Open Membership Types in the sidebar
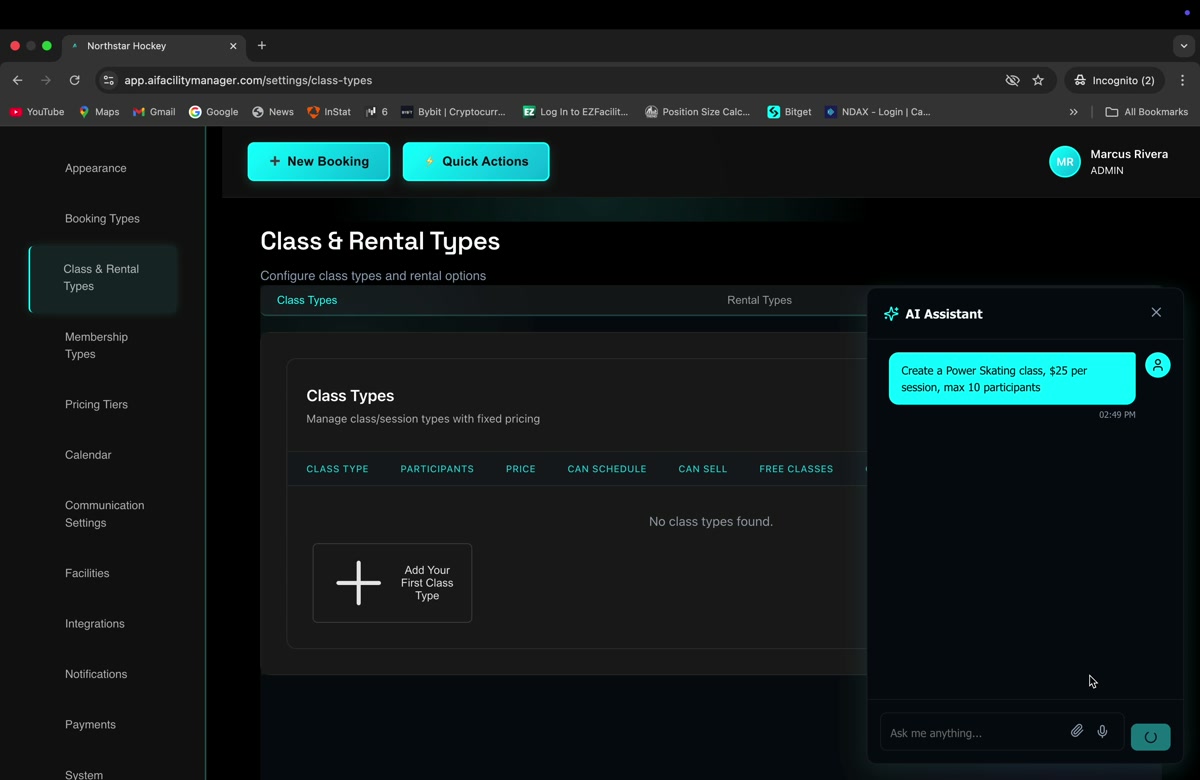Viewport: 1200px width, 780px height. (x=96, y=345)
